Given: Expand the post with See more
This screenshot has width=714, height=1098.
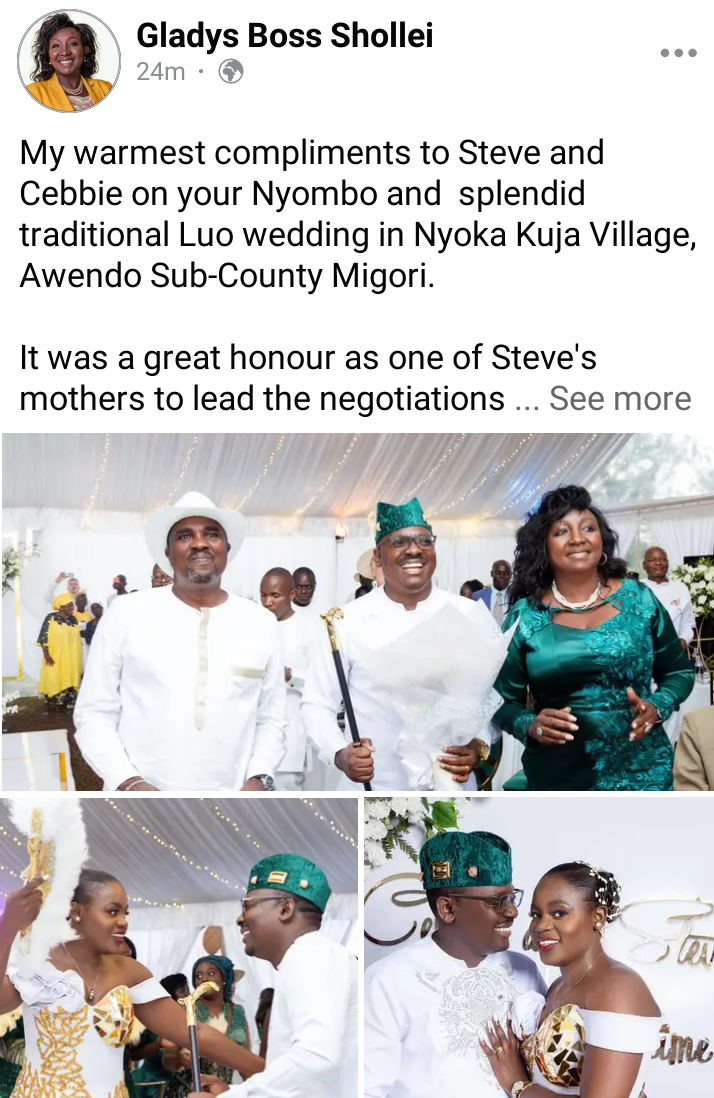Looking at the screenshot, I should pos(620,398).
